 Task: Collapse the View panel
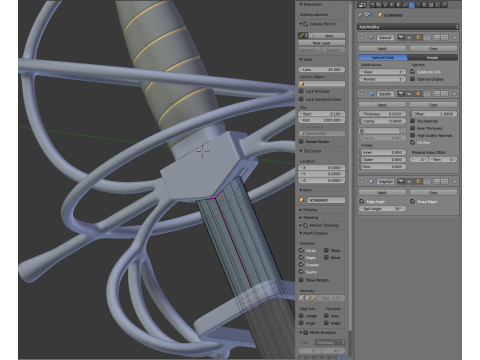point(301,59)
